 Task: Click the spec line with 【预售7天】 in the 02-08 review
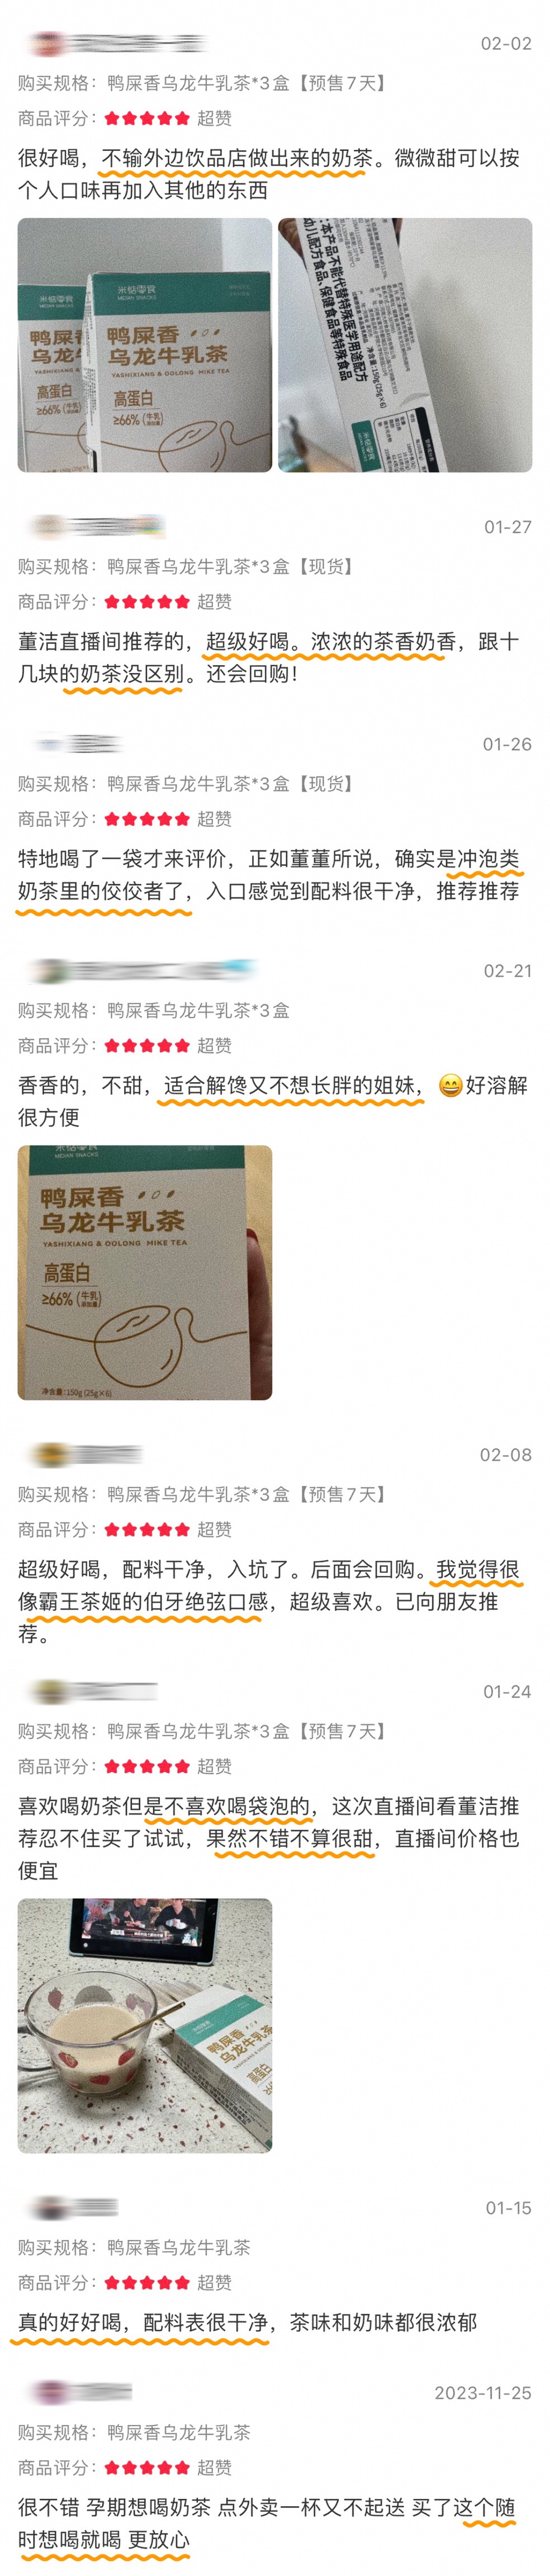click(x=203, y=1494)
